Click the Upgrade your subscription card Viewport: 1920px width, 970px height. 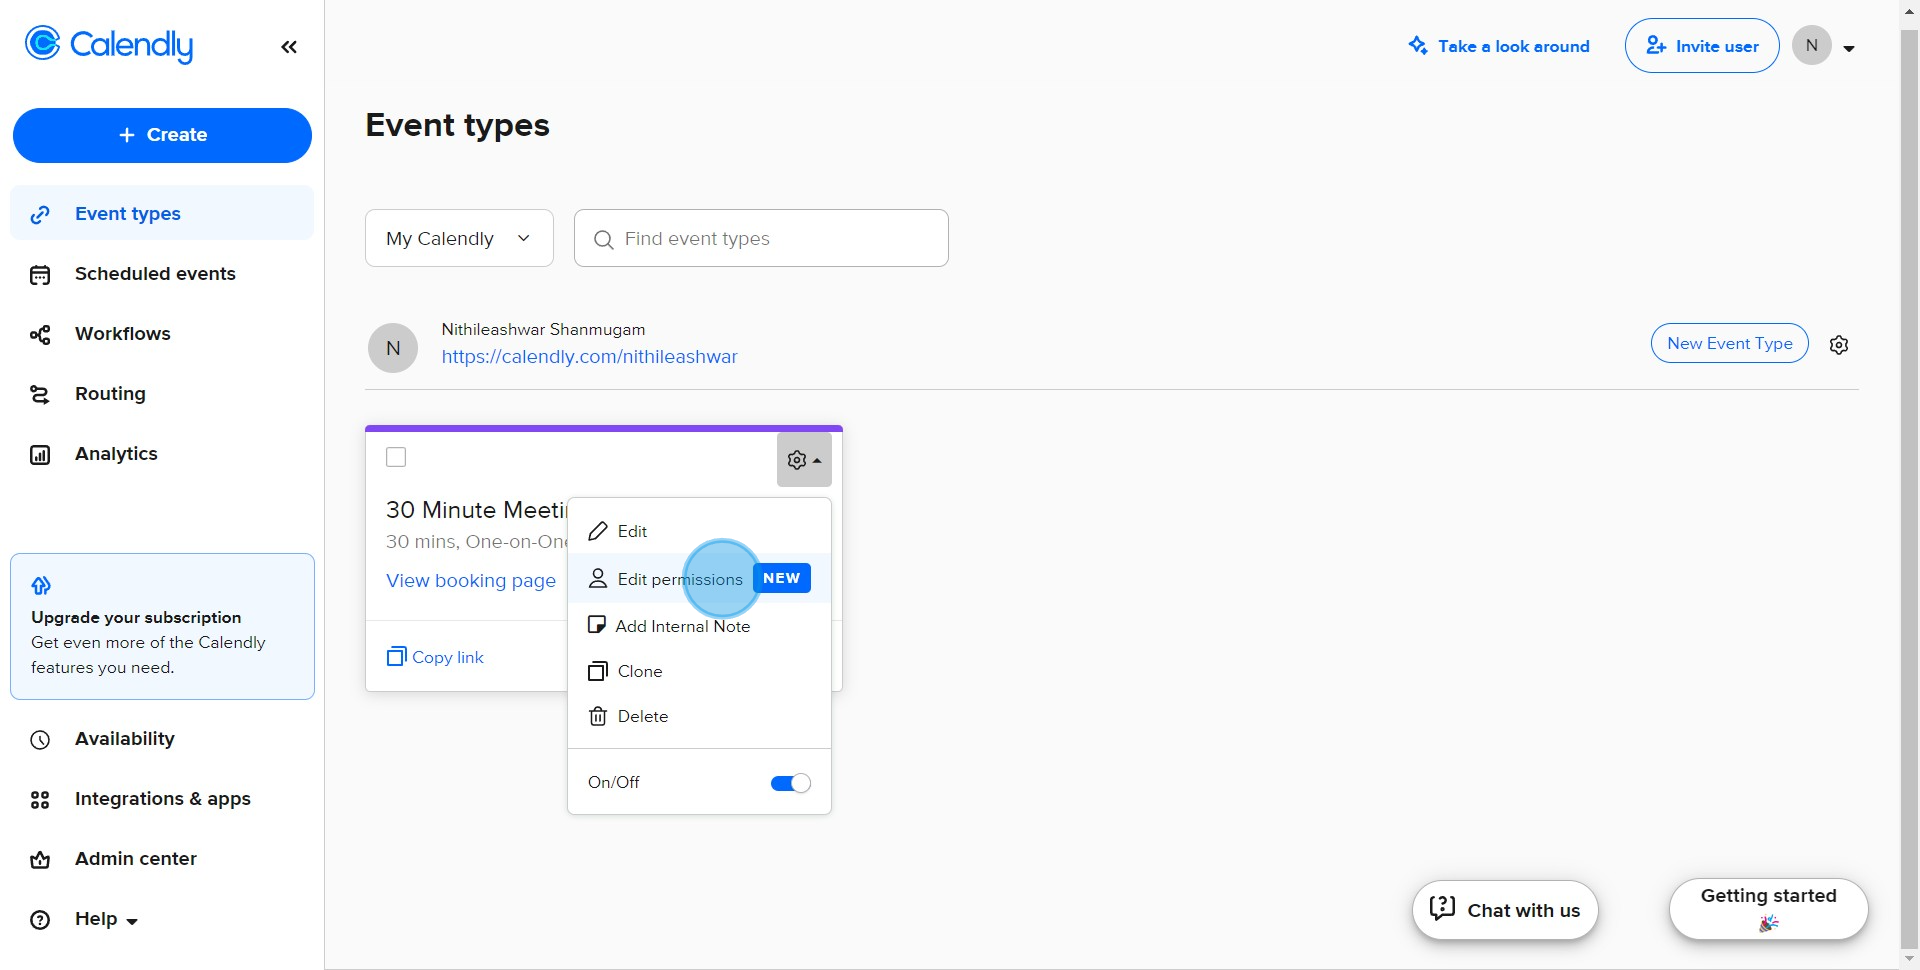[162, 626]
